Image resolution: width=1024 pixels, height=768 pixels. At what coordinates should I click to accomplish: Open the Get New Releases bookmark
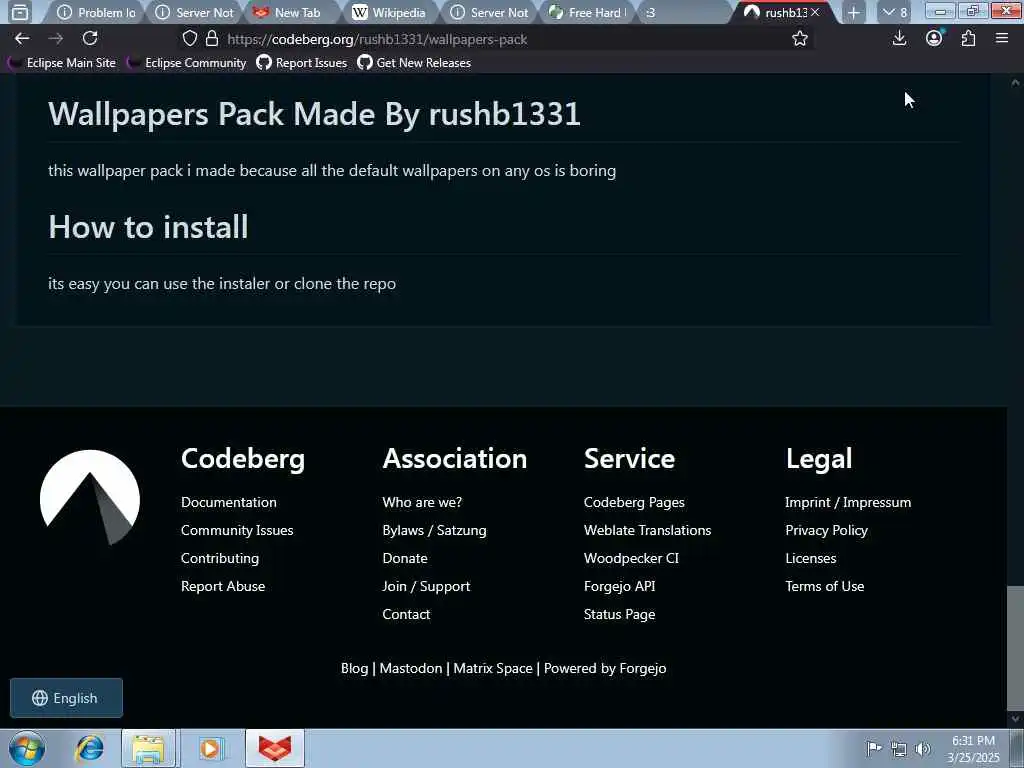(x=414, y=63)
